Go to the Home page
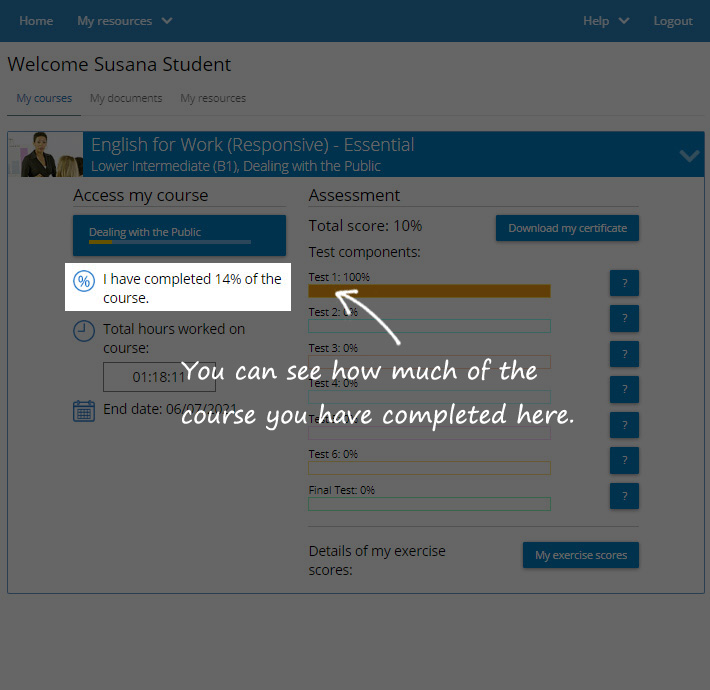 [x=36, y=21]
